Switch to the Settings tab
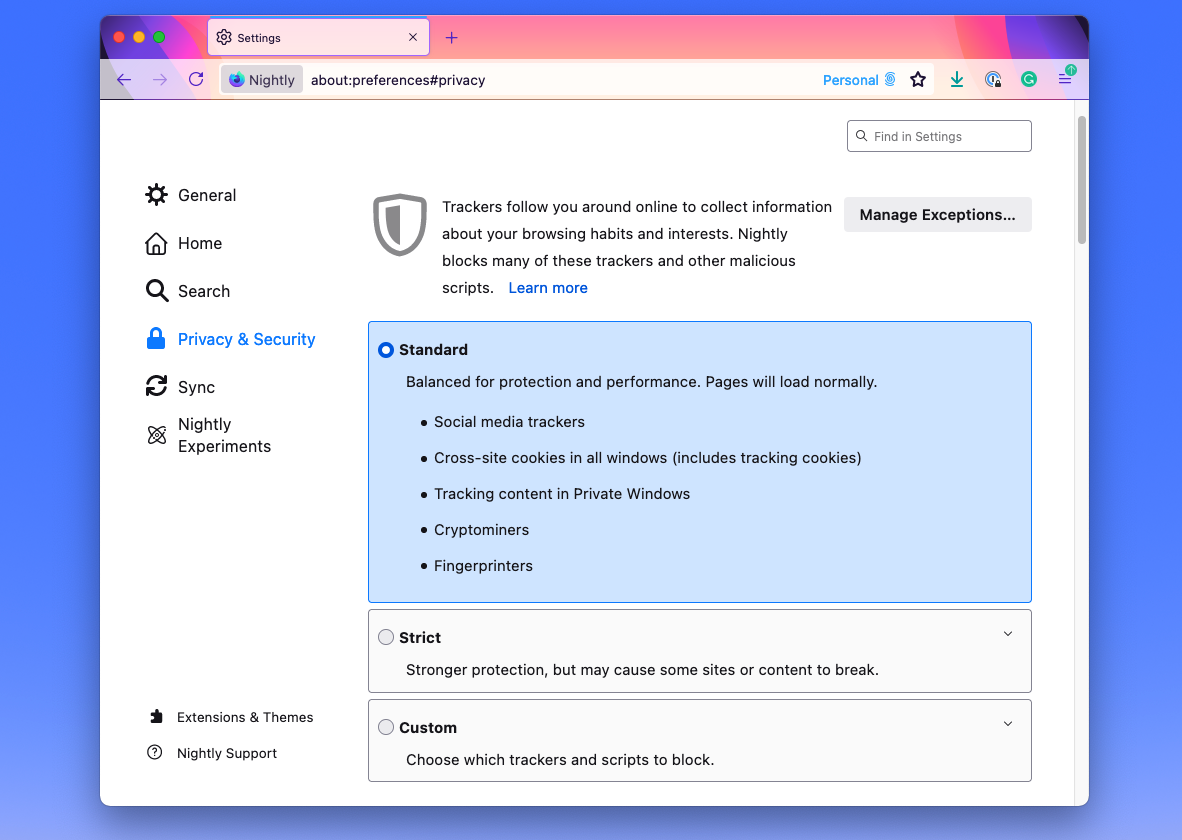Viewport: 1182px width, 840px height. pos(300,37)
